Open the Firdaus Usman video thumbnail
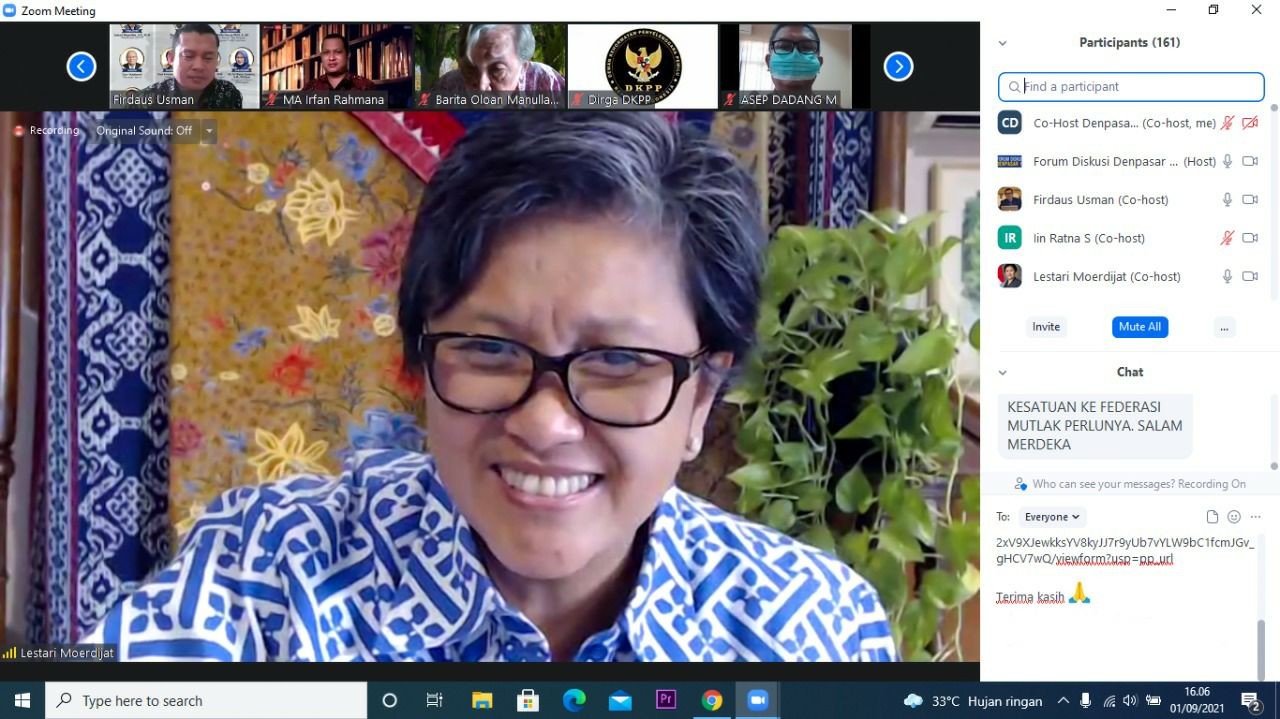1280x719 pixels. pyautogui.click(x=184, y=66)
